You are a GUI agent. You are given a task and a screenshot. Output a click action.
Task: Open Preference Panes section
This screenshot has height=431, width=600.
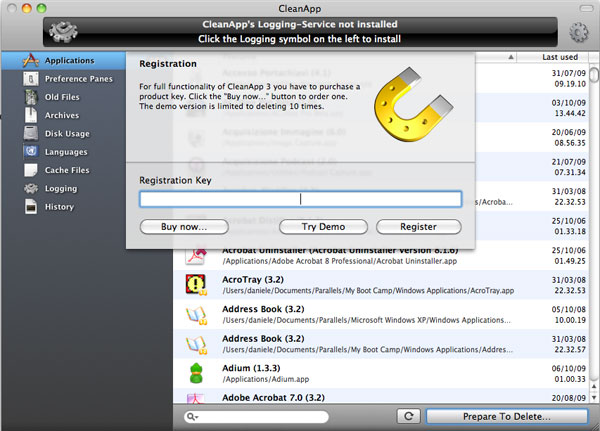coord(79,79)
